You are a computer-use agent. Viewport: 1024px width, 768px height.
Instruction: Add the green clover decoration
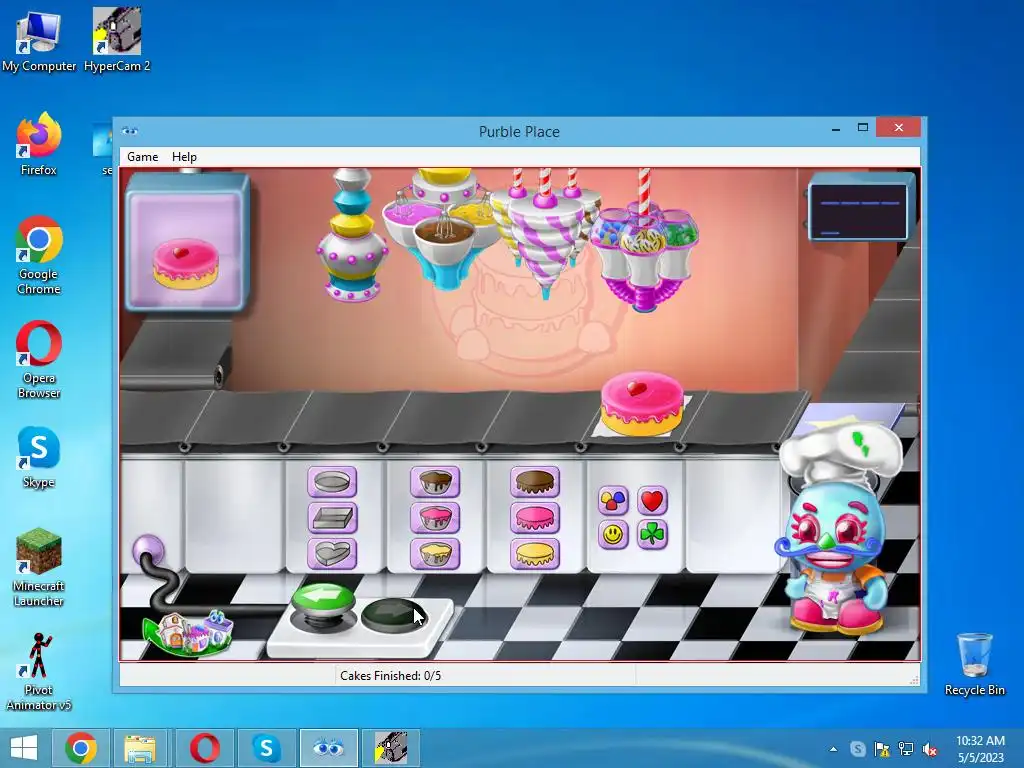(652, 535)
